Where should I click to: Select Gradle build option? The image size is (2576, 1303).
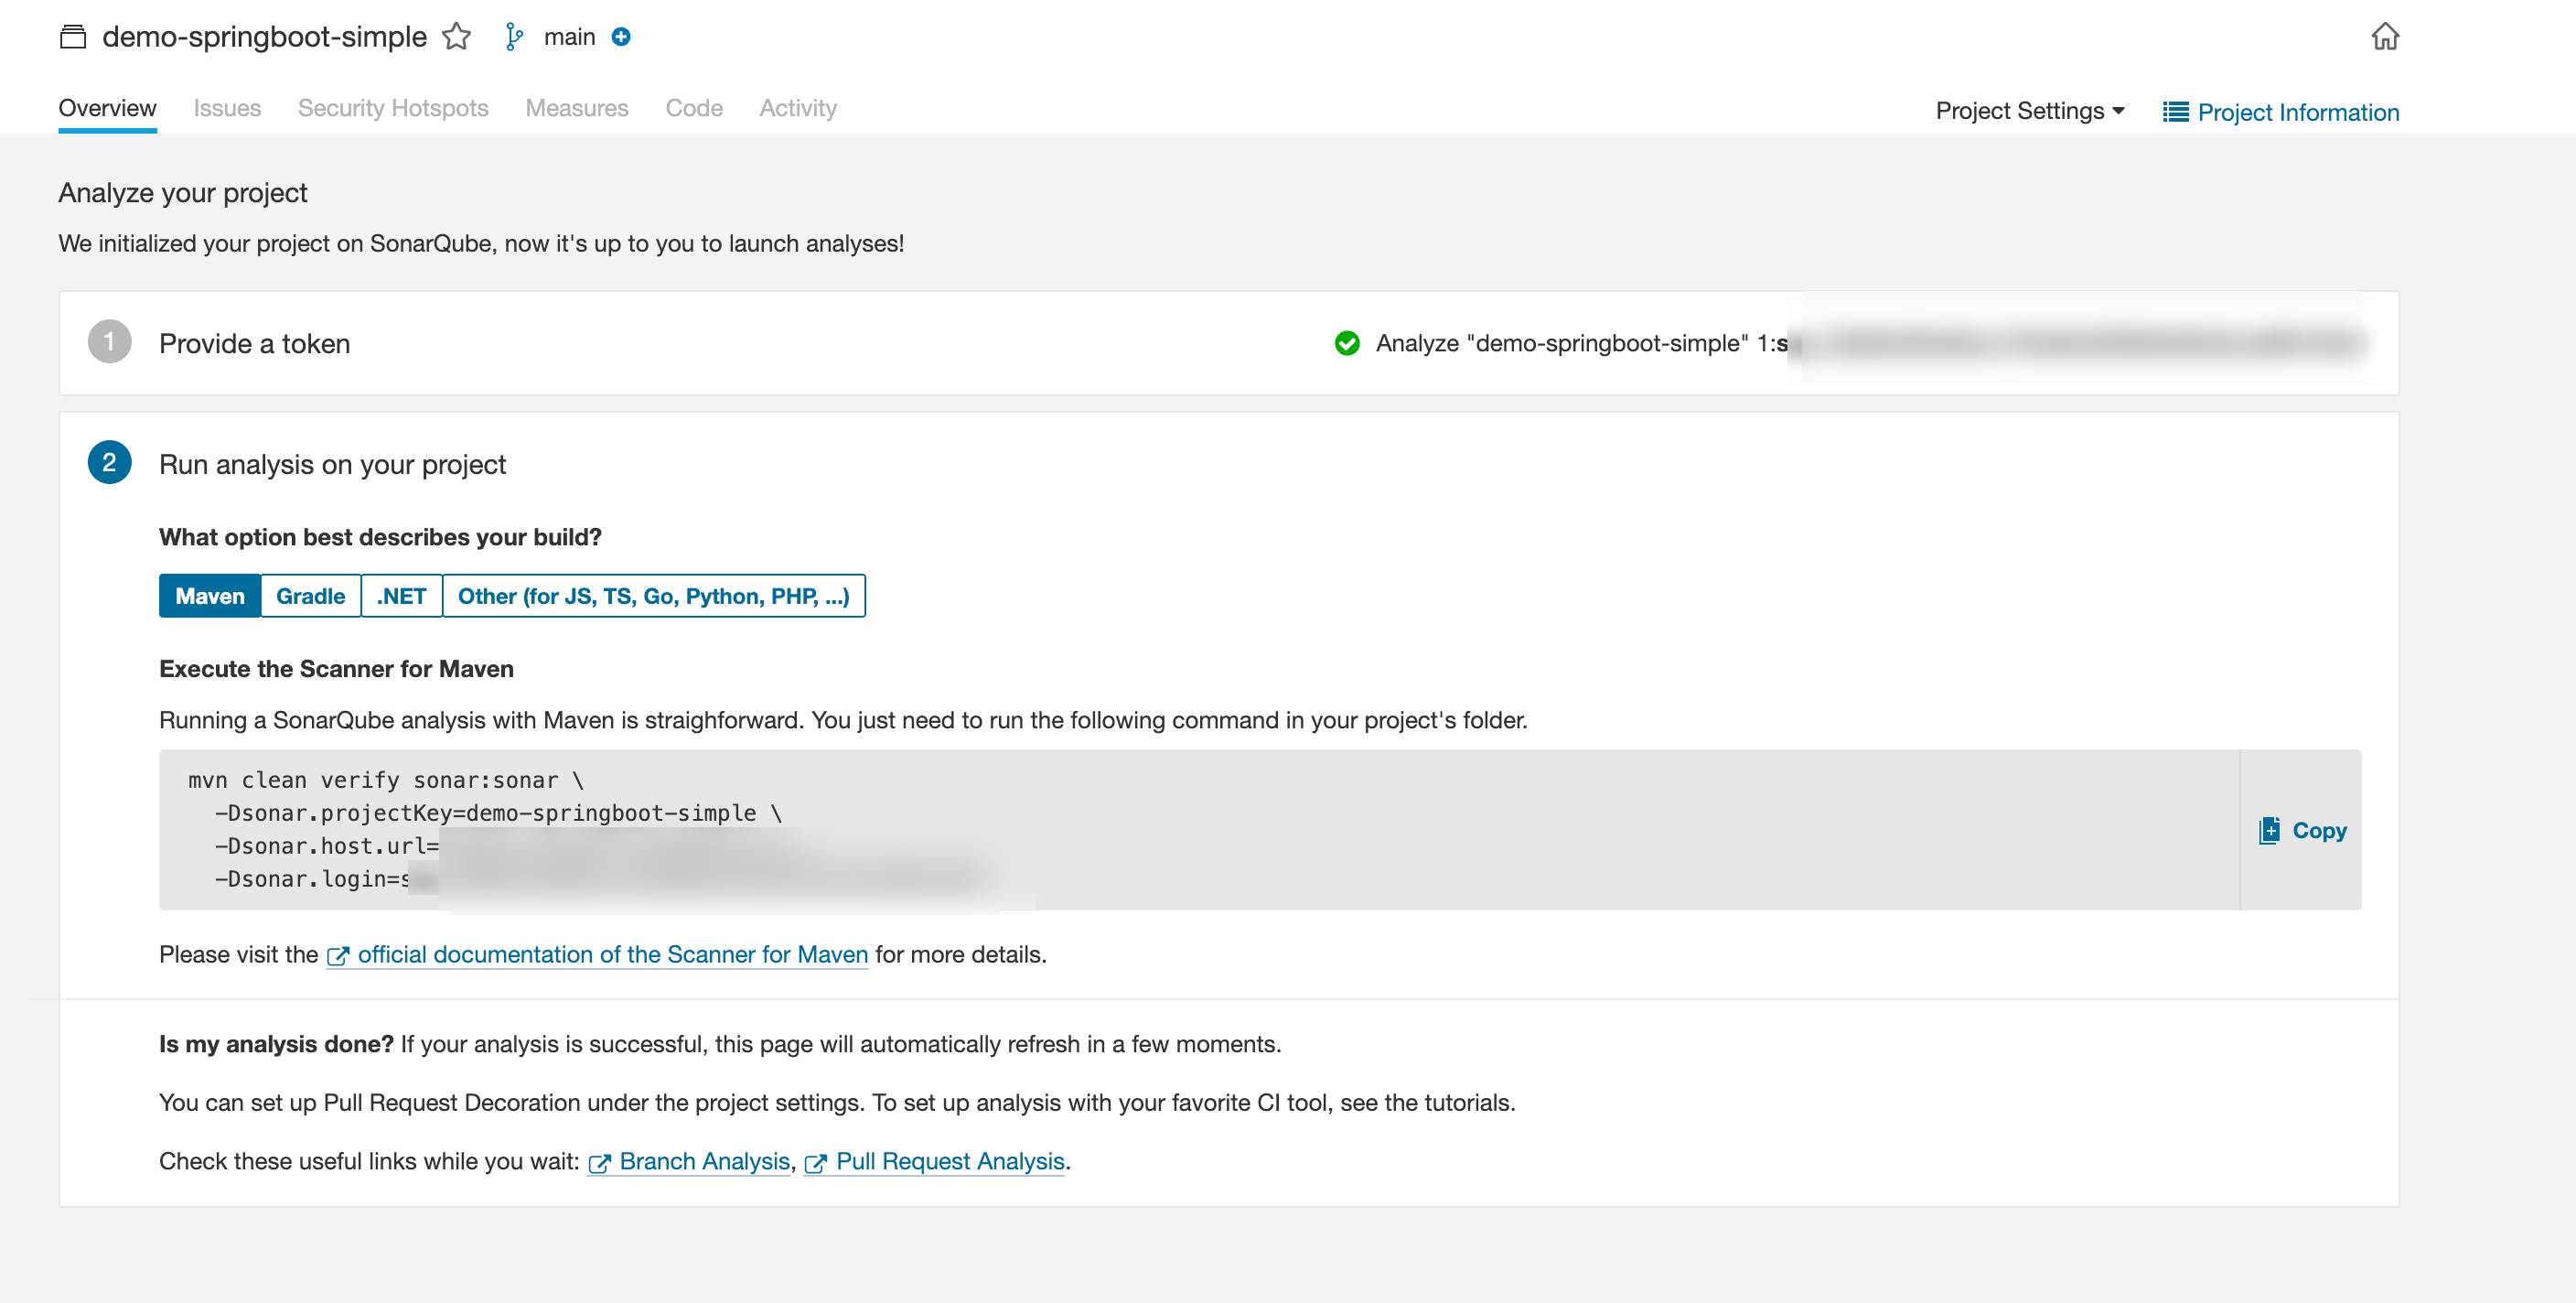point(310,596)
